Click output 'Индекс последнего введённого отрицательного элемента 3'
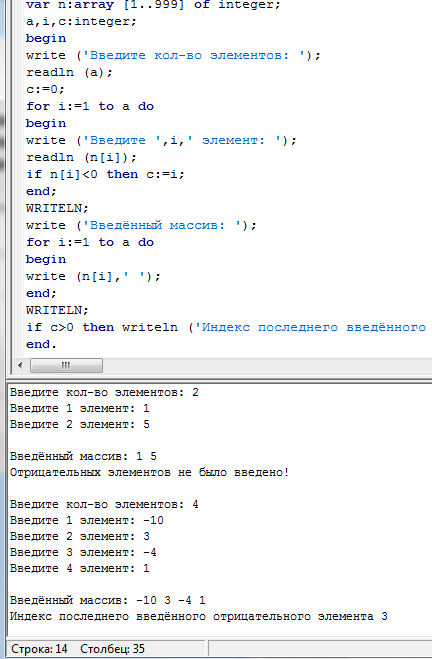Screen dimensions: 432x659 click(199, 617)
